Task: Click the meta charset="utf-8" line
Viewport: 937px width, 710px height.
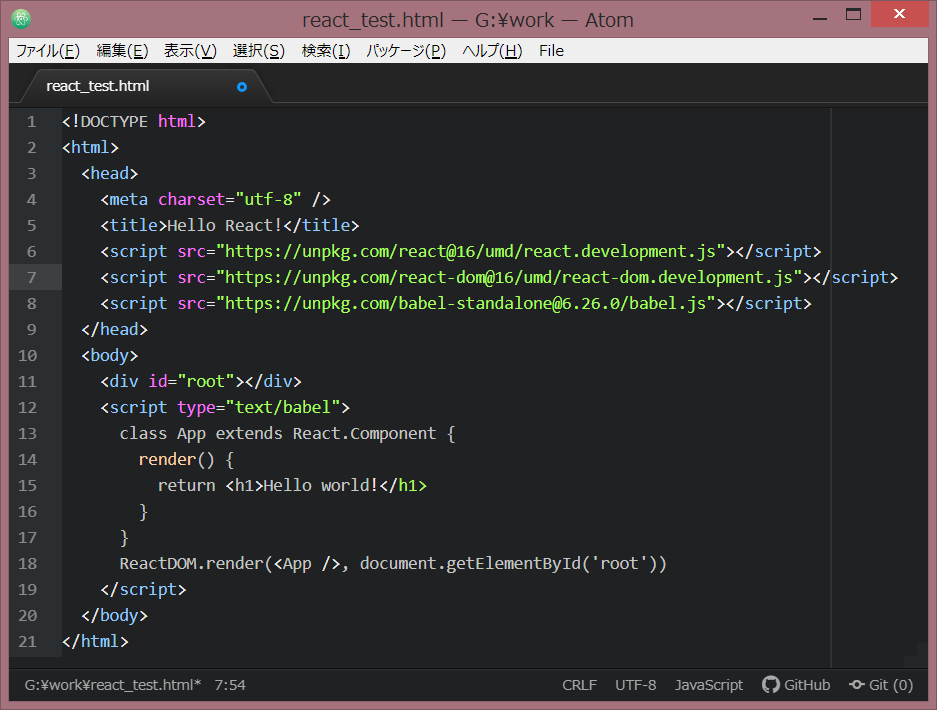Action: [215, 200]
